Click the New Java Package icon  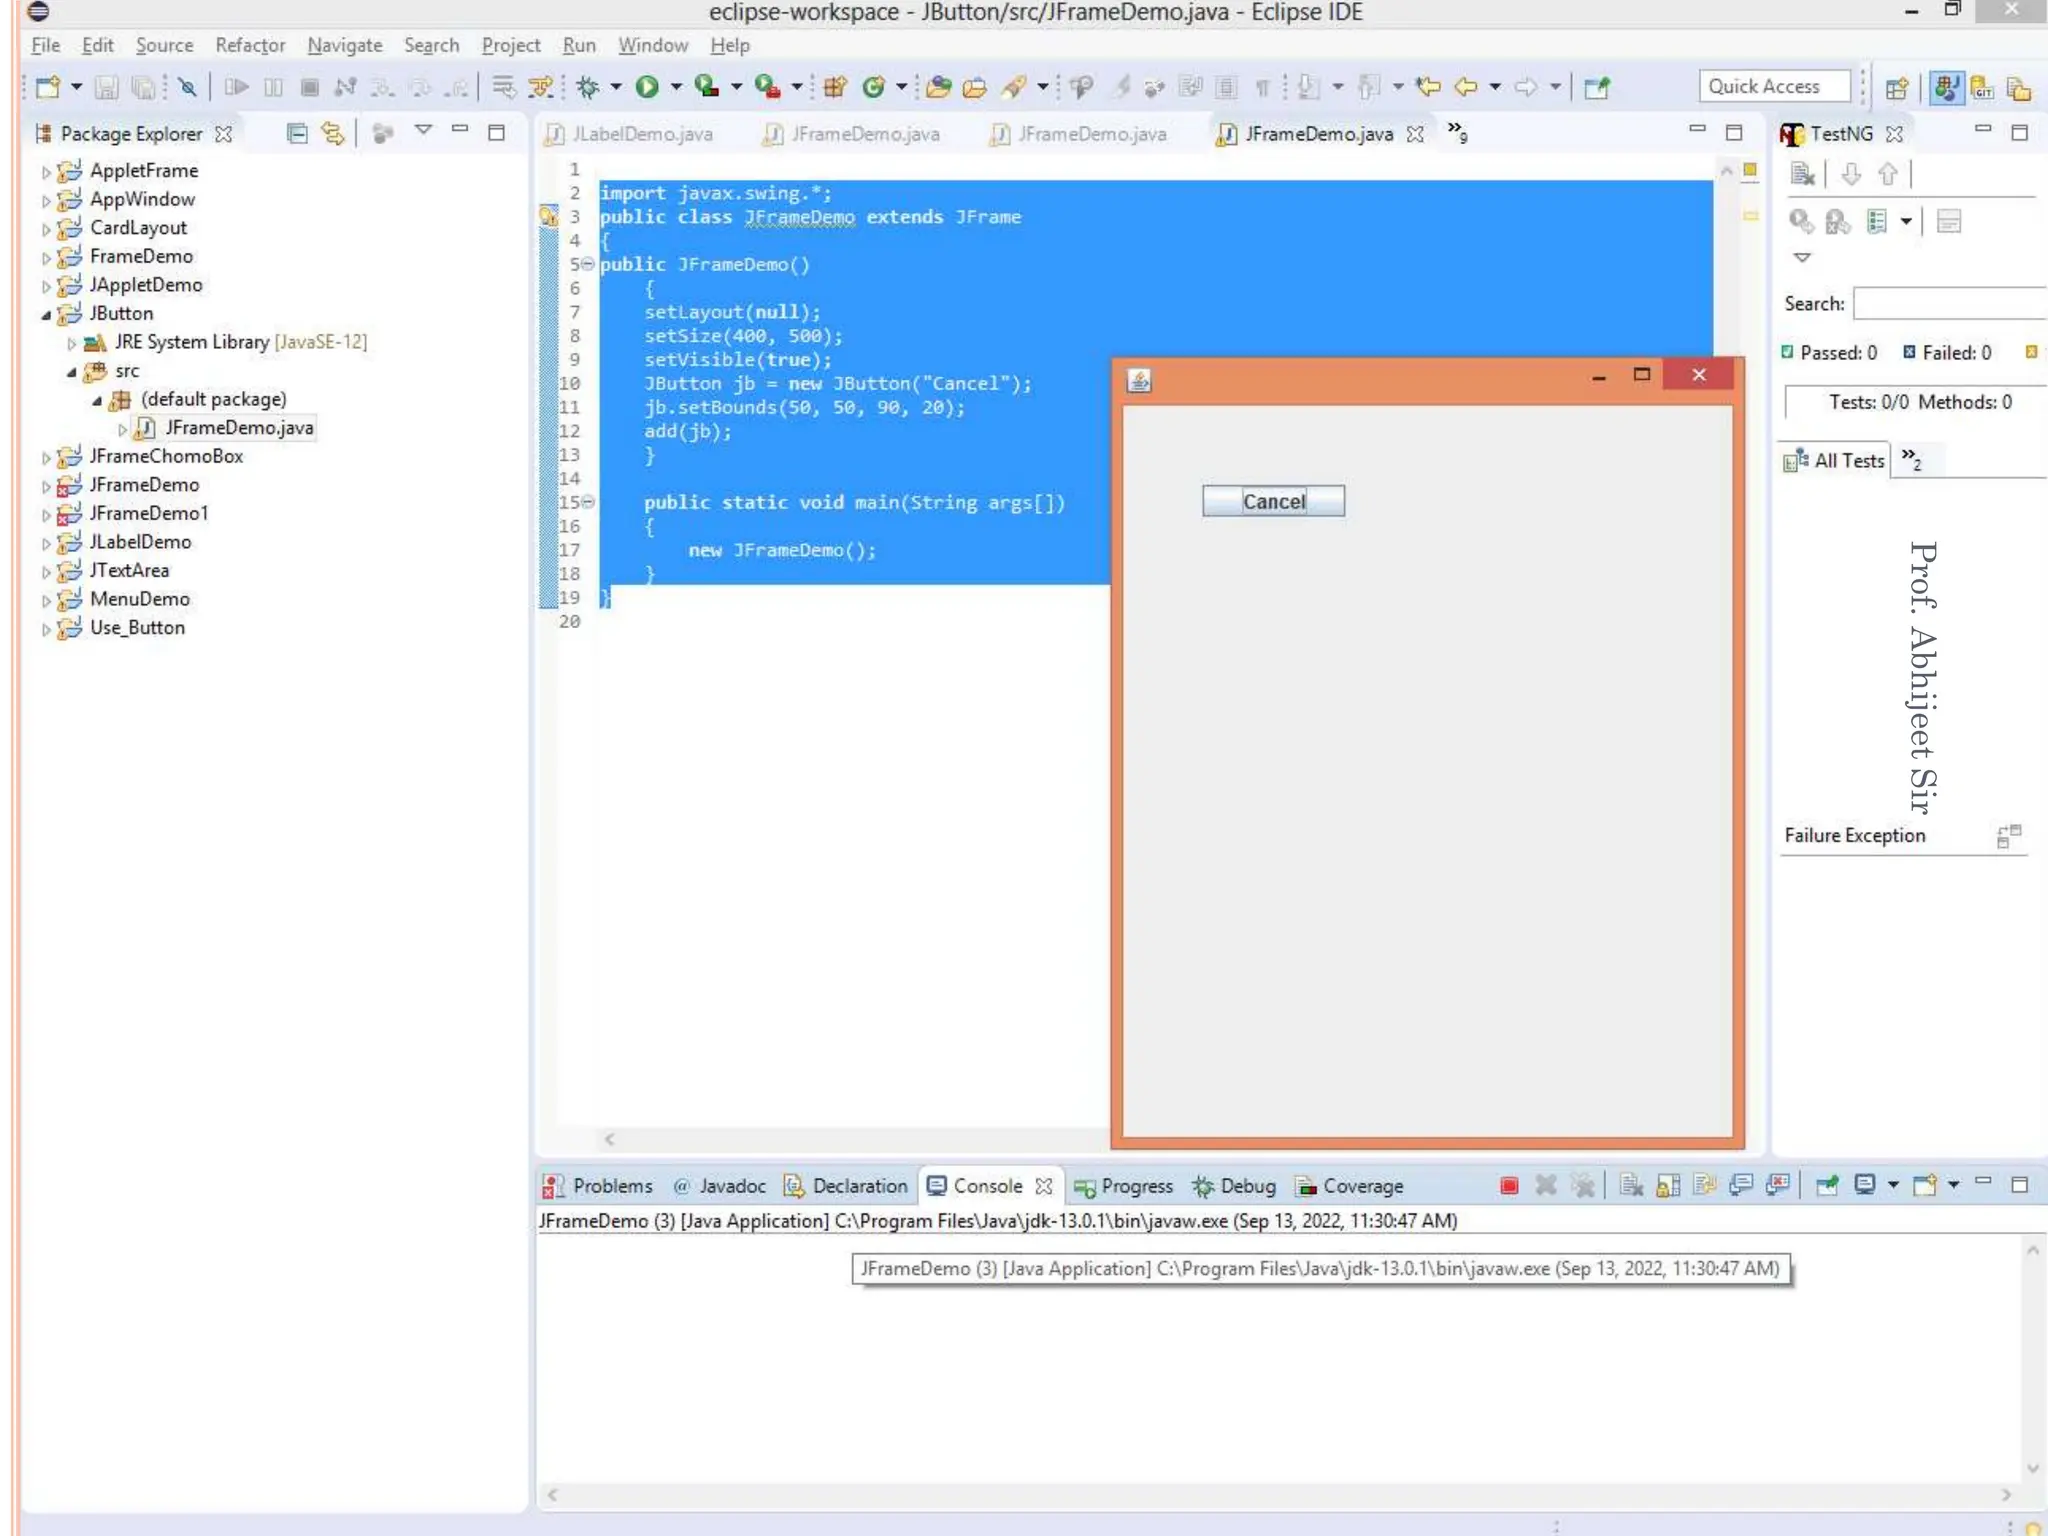pyautogui.click(x=835, y=87)
